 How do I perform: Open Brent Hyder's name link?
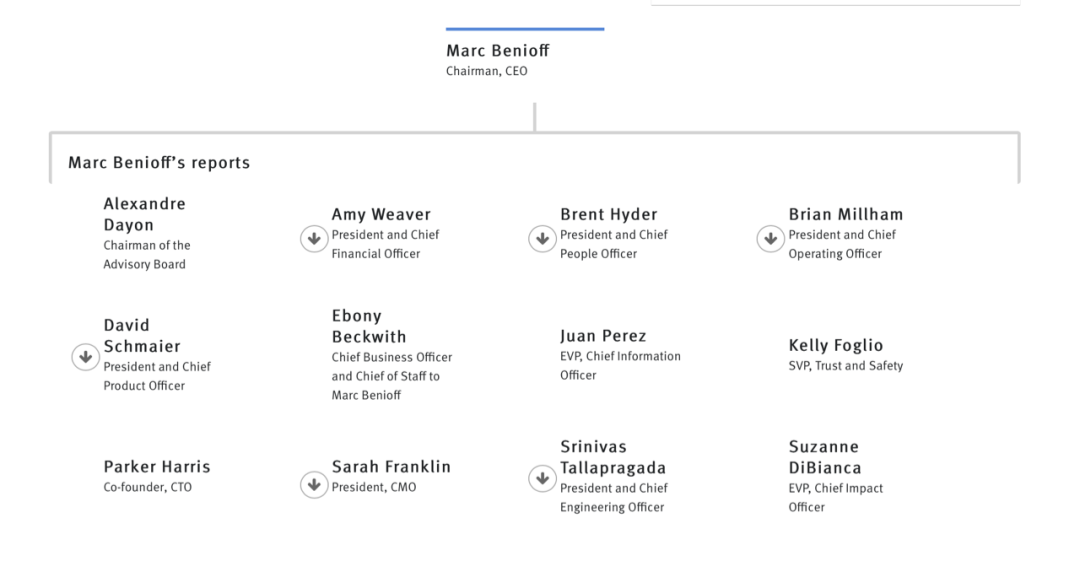point(609,214)
